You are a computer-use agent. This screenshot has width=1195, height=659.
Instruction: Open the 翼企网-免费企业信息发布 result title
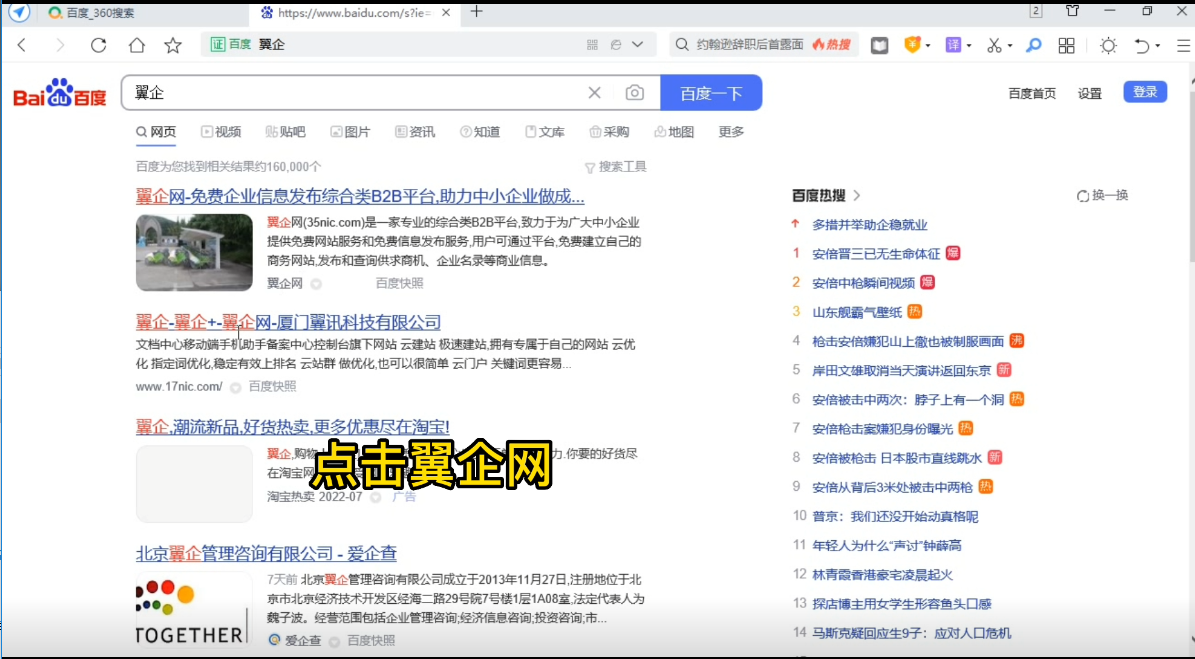360,196
